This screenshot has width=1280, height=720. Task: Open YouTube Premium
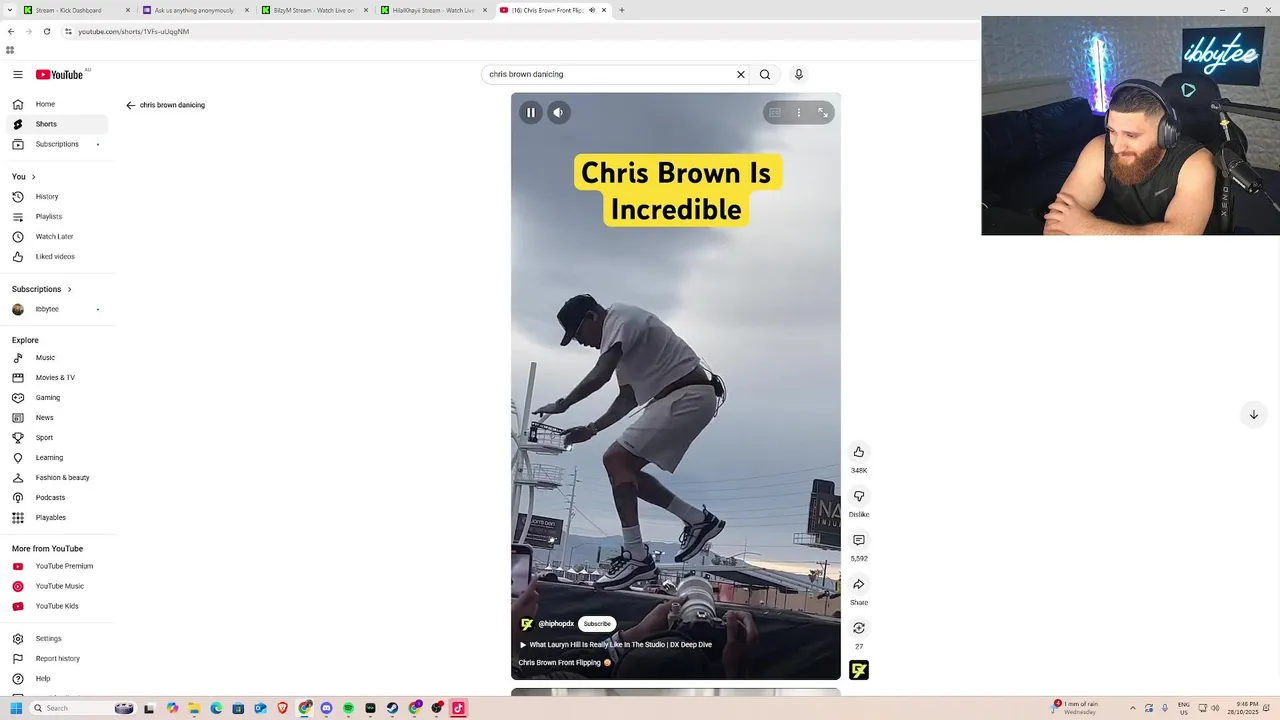tap(57, 566)
